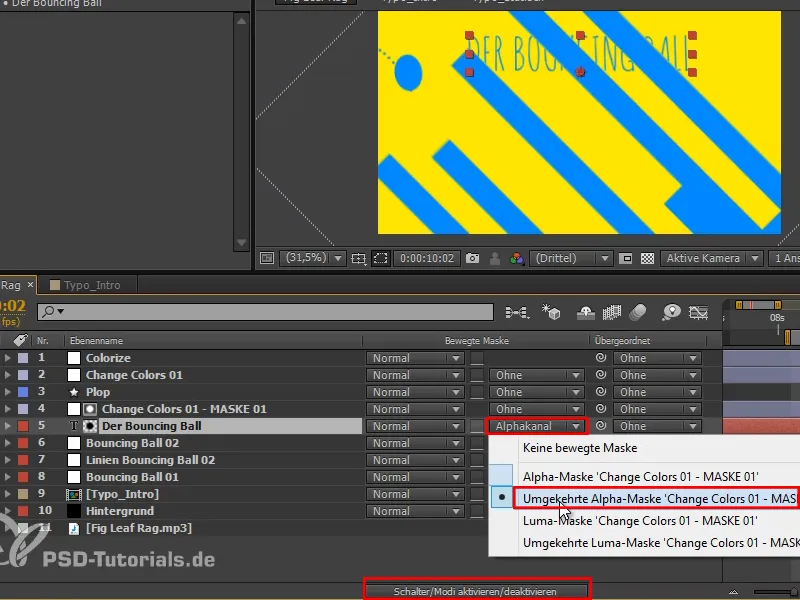
Task: Open the graph editor icon
Action: click(x=698, y=312)
